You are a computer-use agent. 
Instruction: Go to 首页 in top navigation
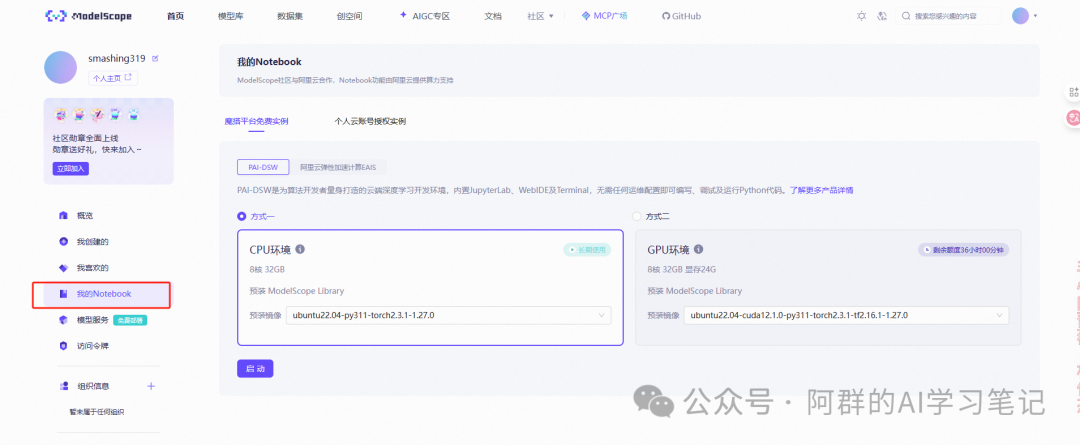pos(176,16)
